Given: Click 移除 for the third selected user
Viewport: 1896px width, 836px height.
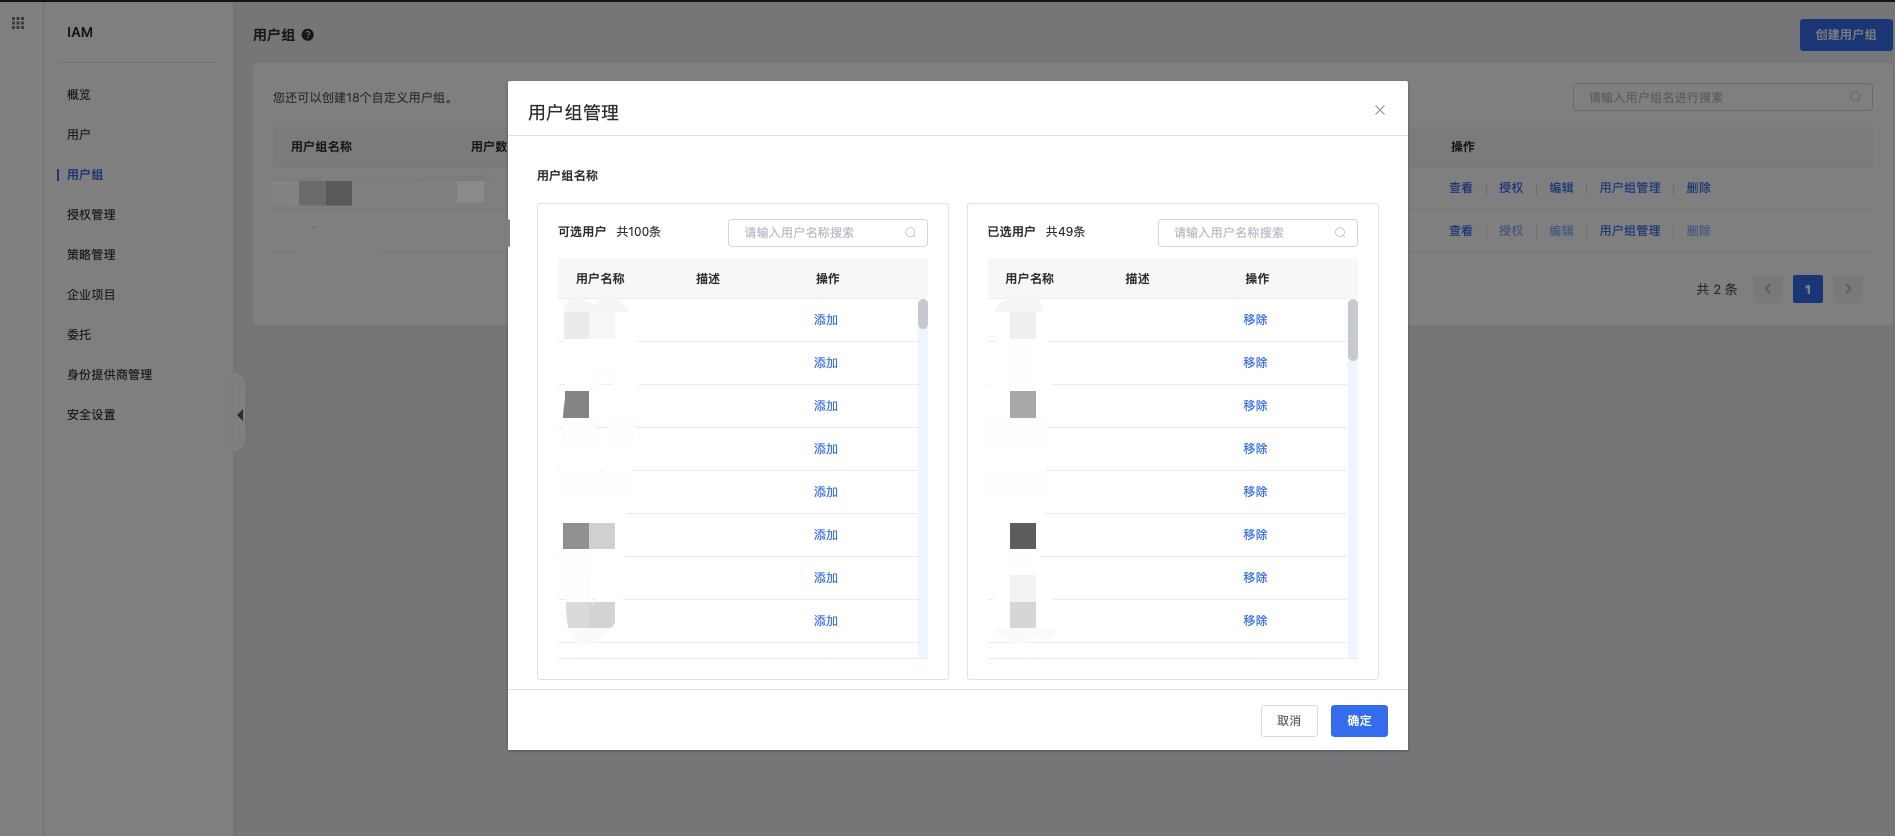Looking at the screenshot, I should pos(1256,406).
